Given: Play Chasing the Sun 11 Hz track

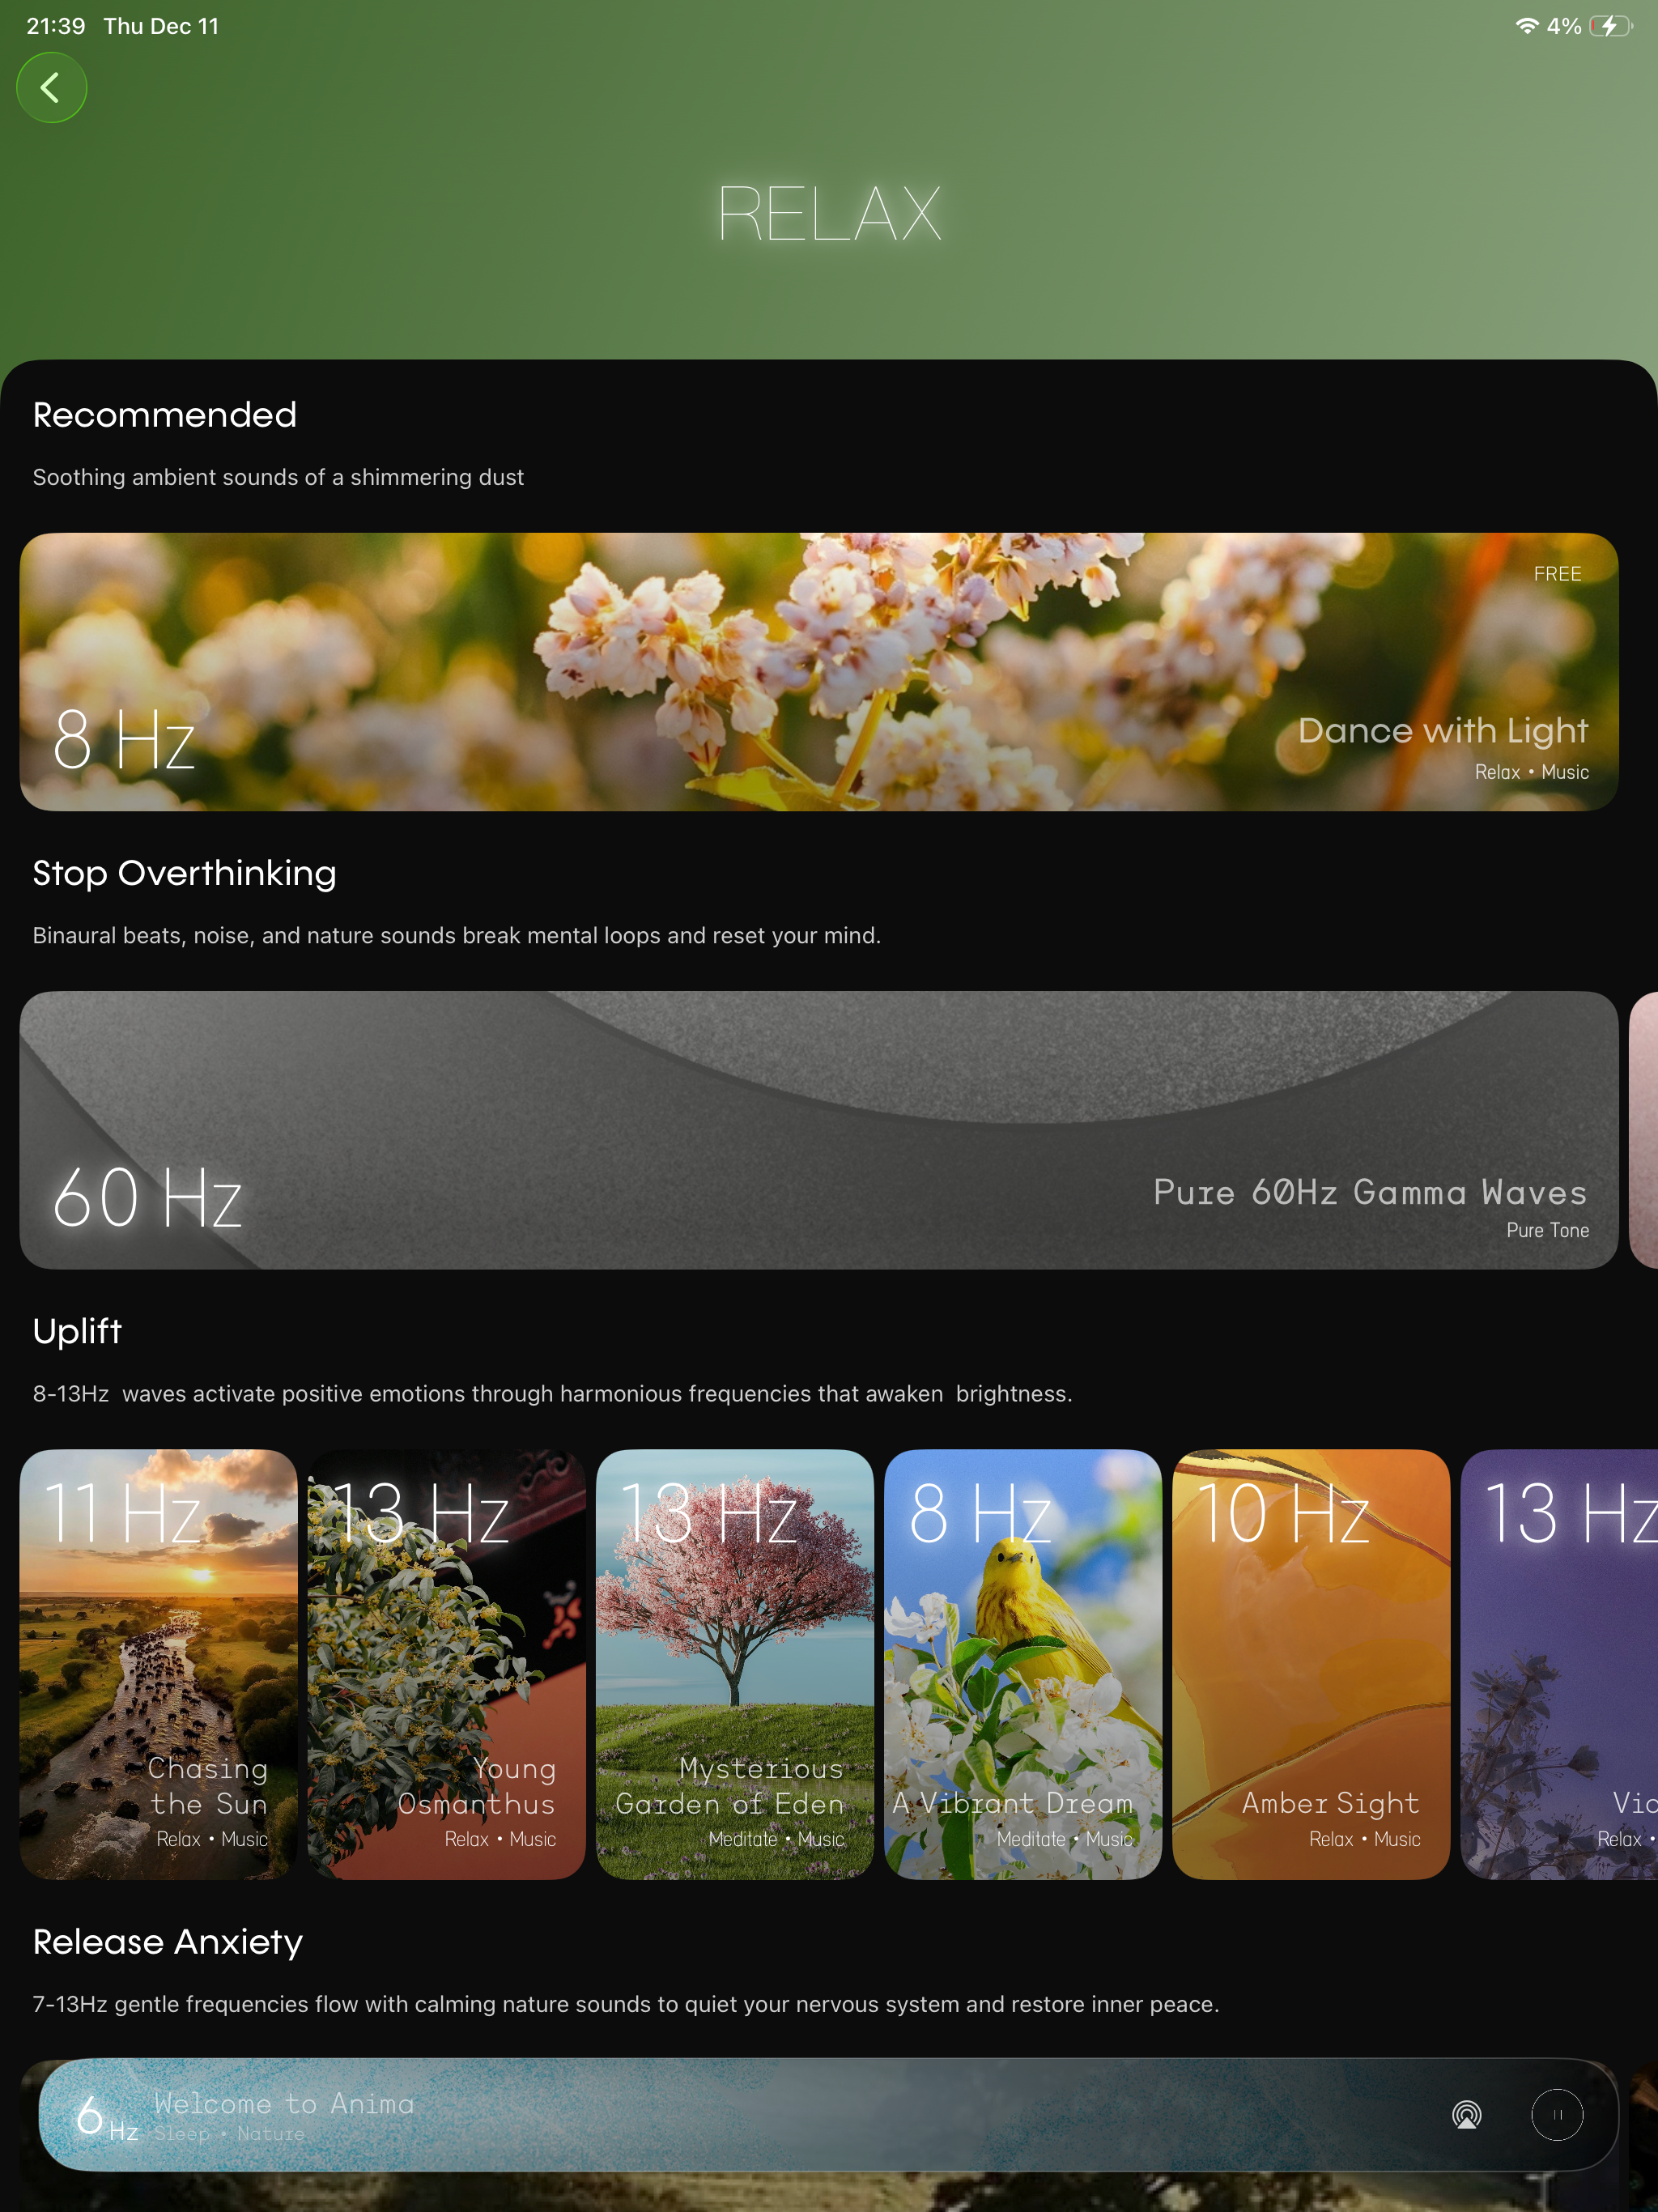Looking at the screenshot, I should click(x=158, y=1664).
